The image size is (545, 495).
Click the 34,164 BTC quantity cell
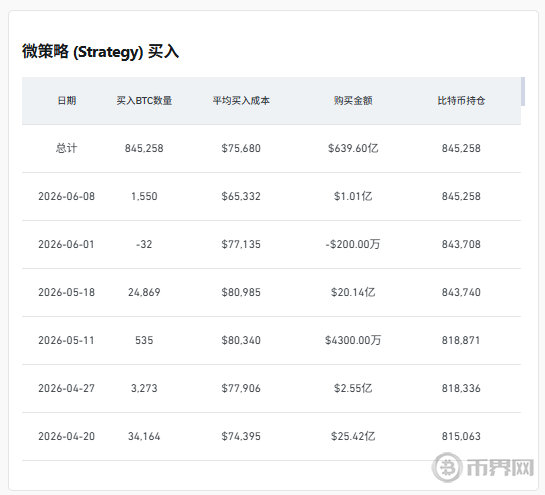coord(144,436)
